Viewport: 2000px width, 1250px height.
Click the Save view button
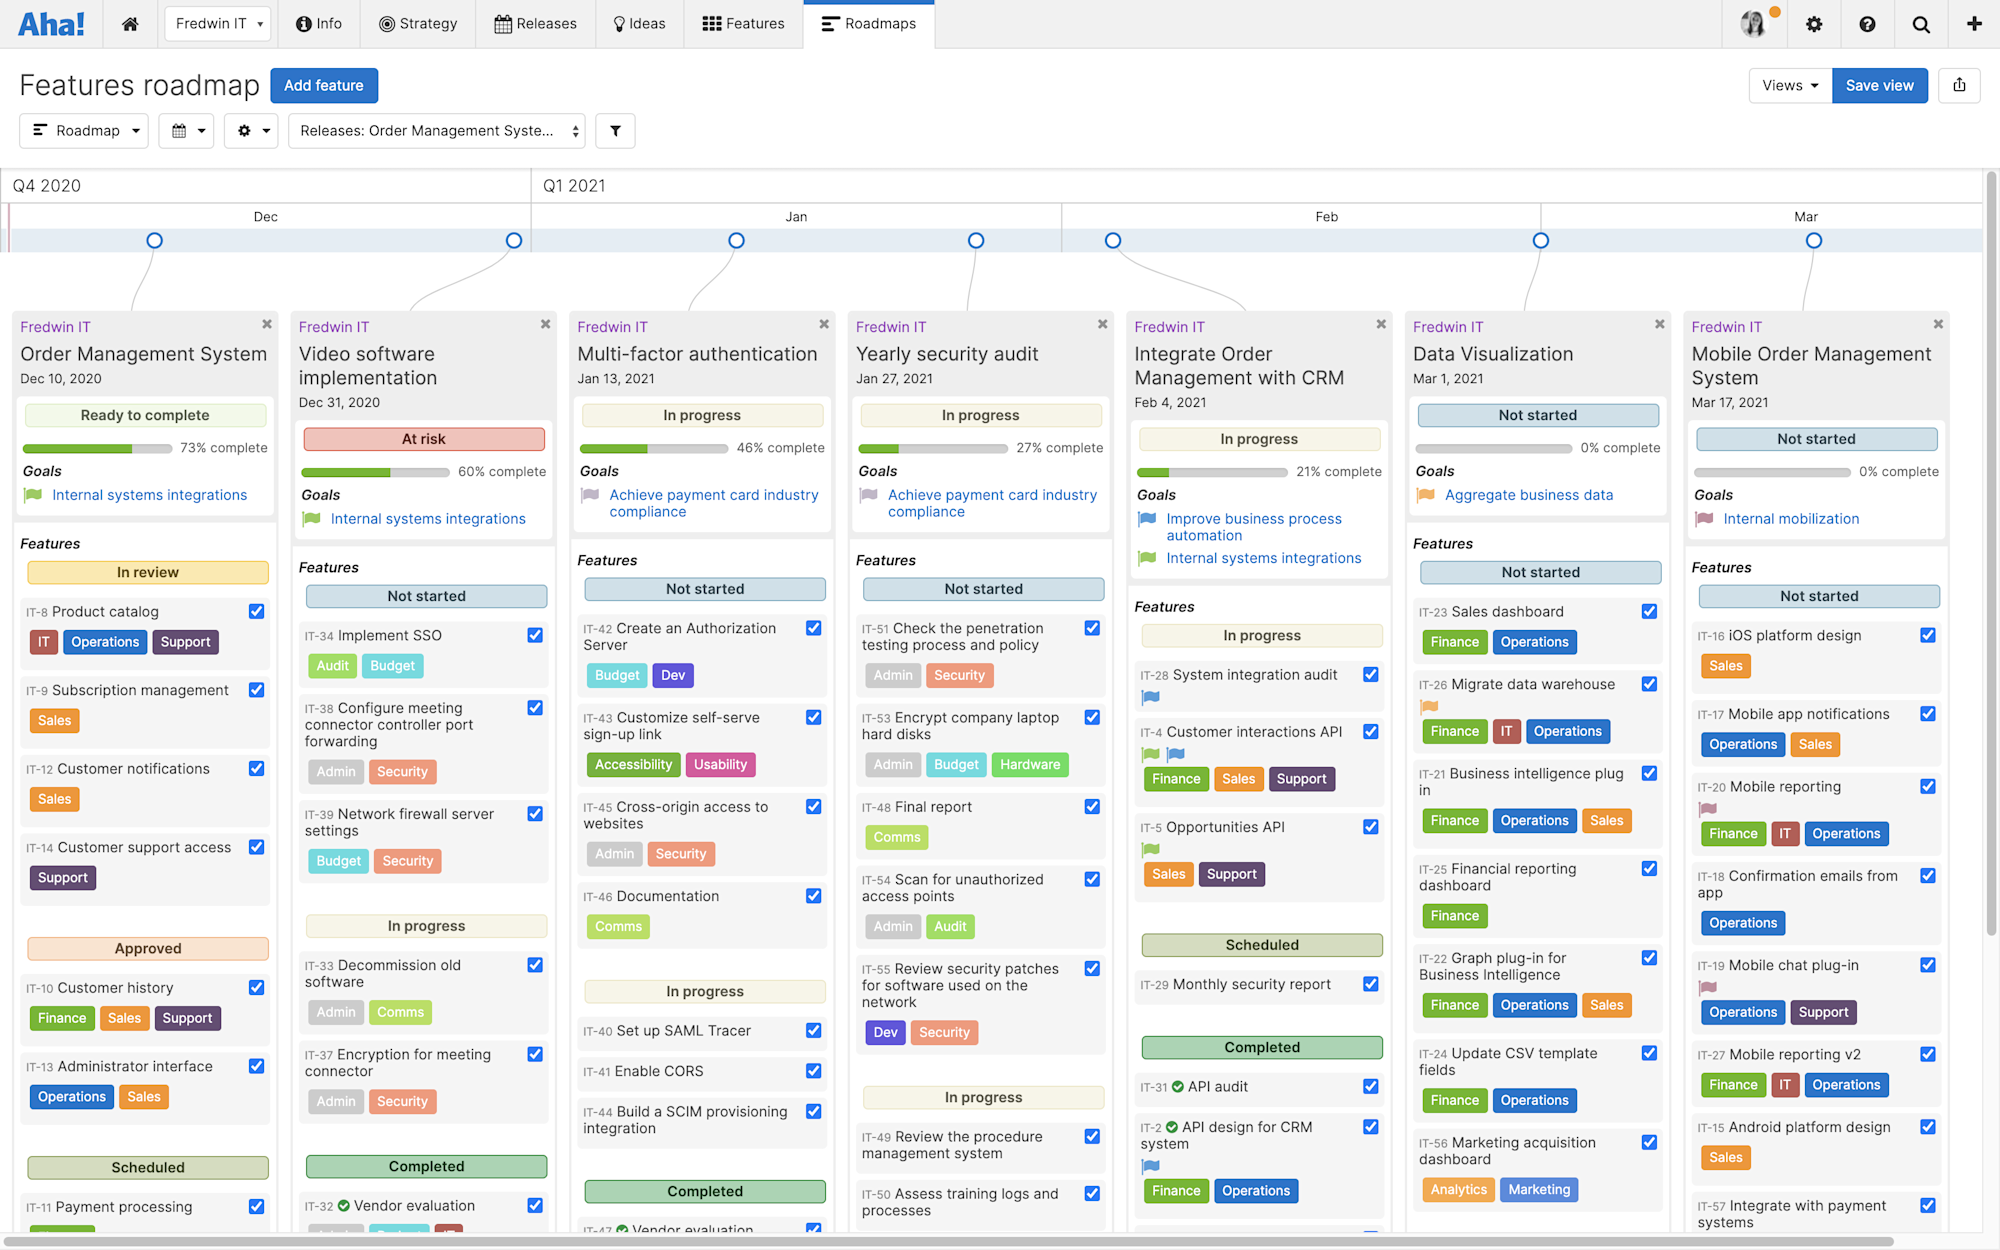(x=1879, y=84)
